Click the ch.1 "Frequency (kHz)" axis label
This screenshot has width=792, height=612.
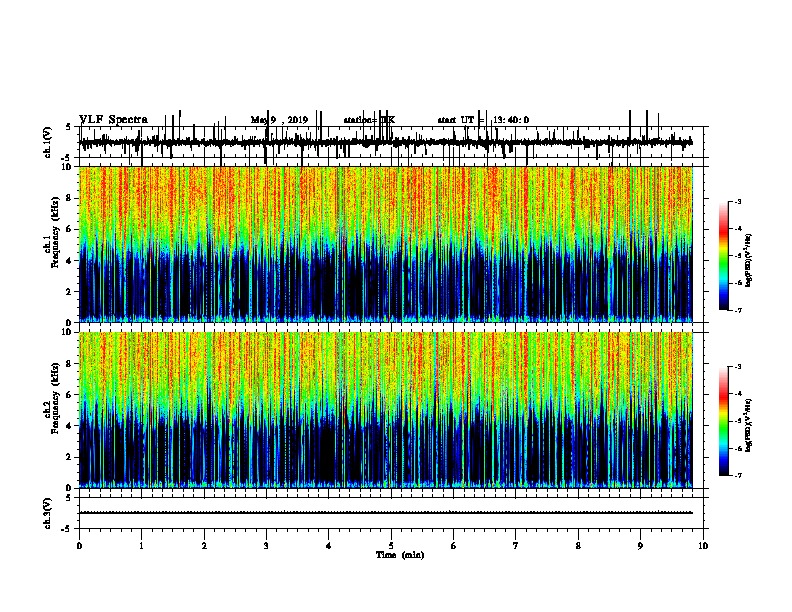(55, 232)
